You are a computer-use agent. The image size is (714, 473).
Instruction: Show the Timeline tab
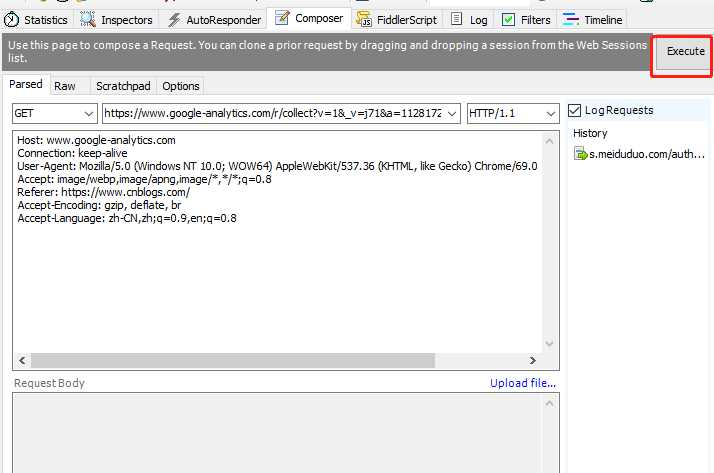coord(592,20)
